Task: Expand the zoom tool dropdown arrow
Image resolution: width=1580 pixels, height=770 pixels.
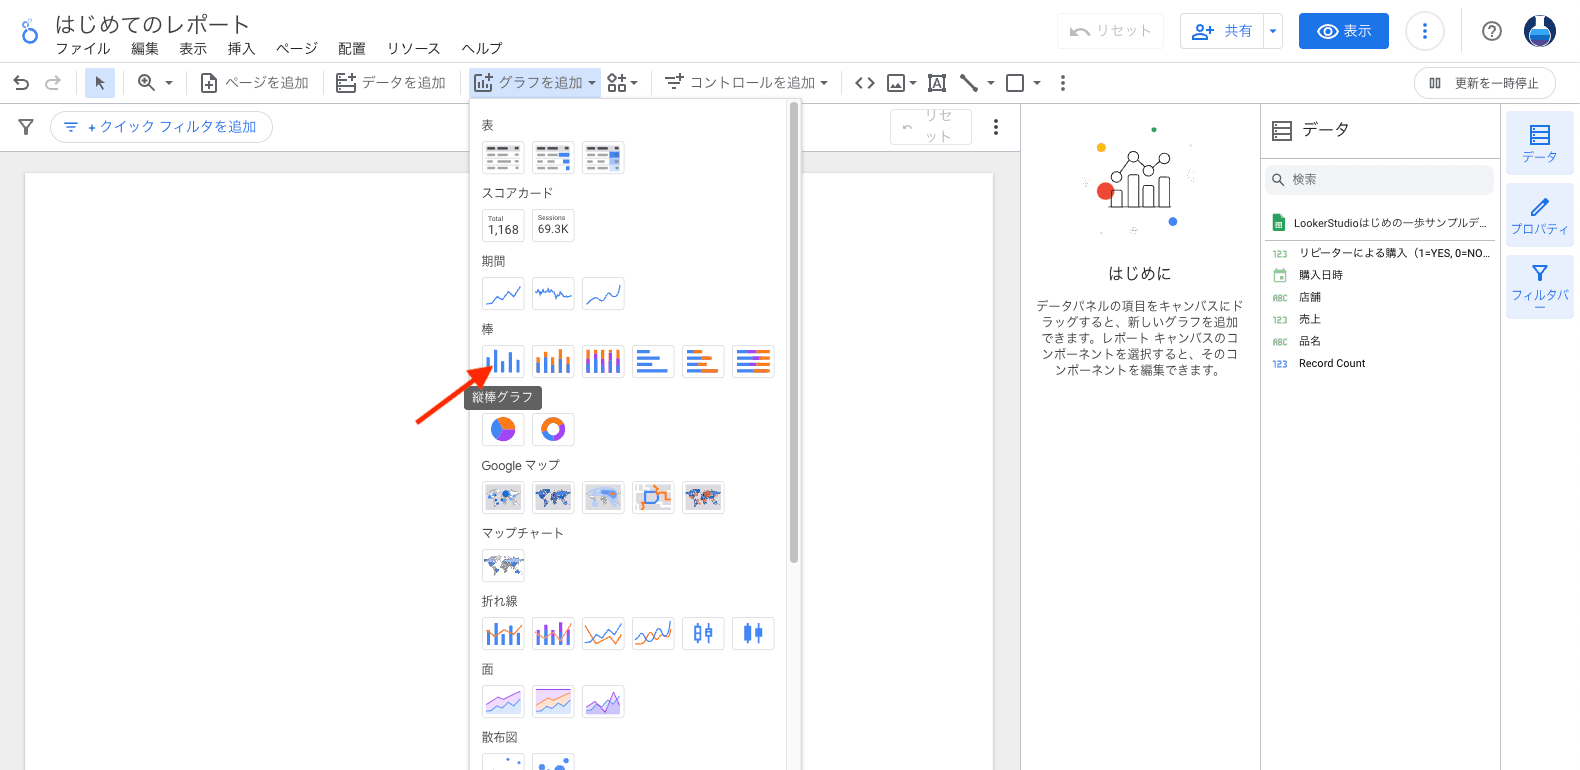Action: pyautogui.click(x=169, y=83)
